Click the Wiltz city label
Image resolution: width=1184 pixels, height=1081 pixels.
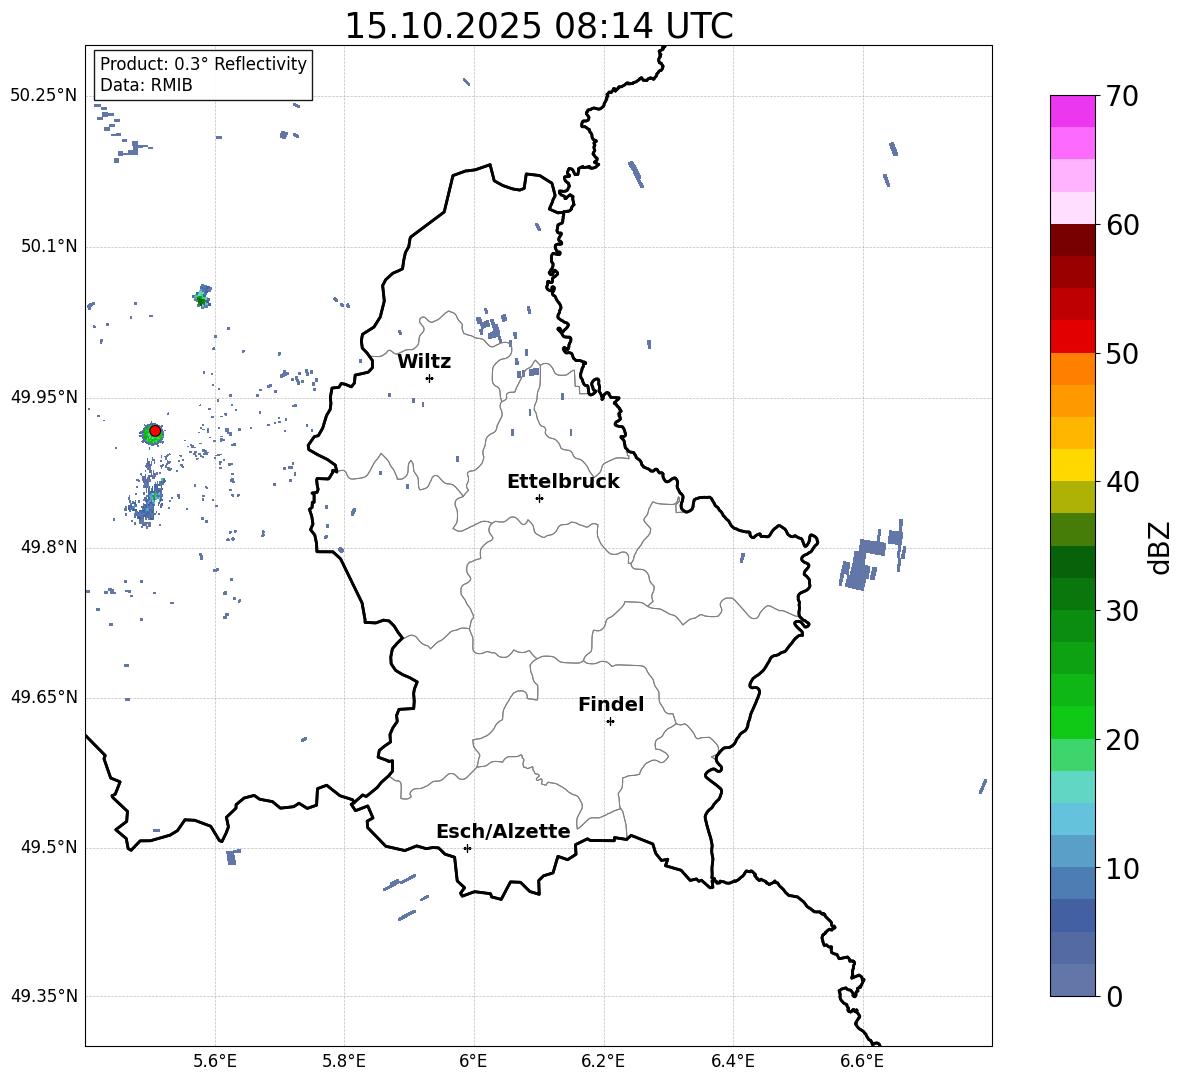coord(424,362)
